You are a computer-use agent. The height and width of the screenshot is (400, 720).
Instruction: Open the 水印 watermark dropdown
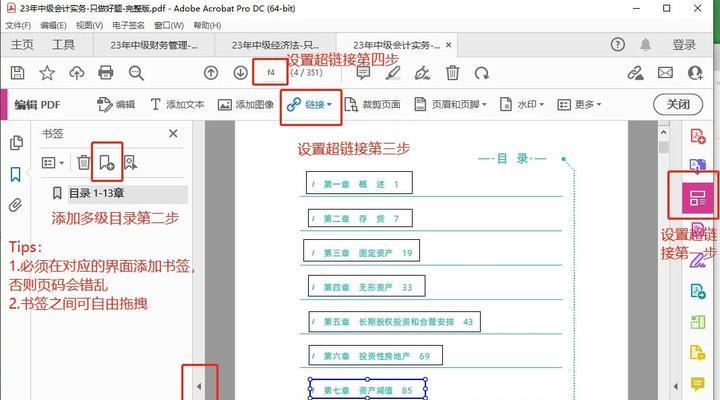coord(522,105)
